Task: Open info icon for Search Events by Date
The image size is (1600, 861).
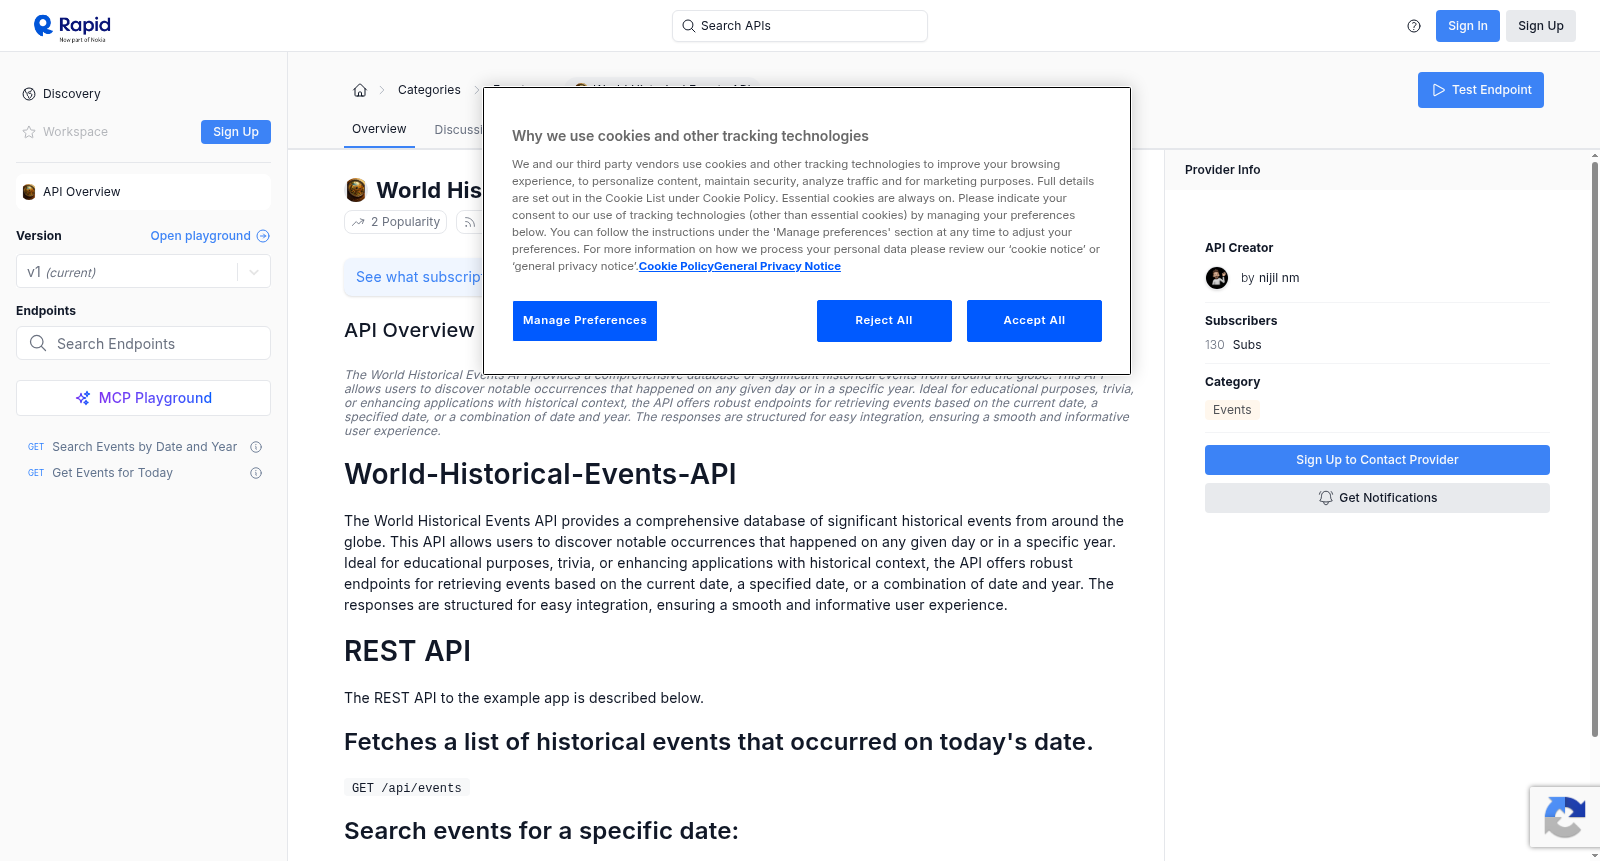Action: 256,447
